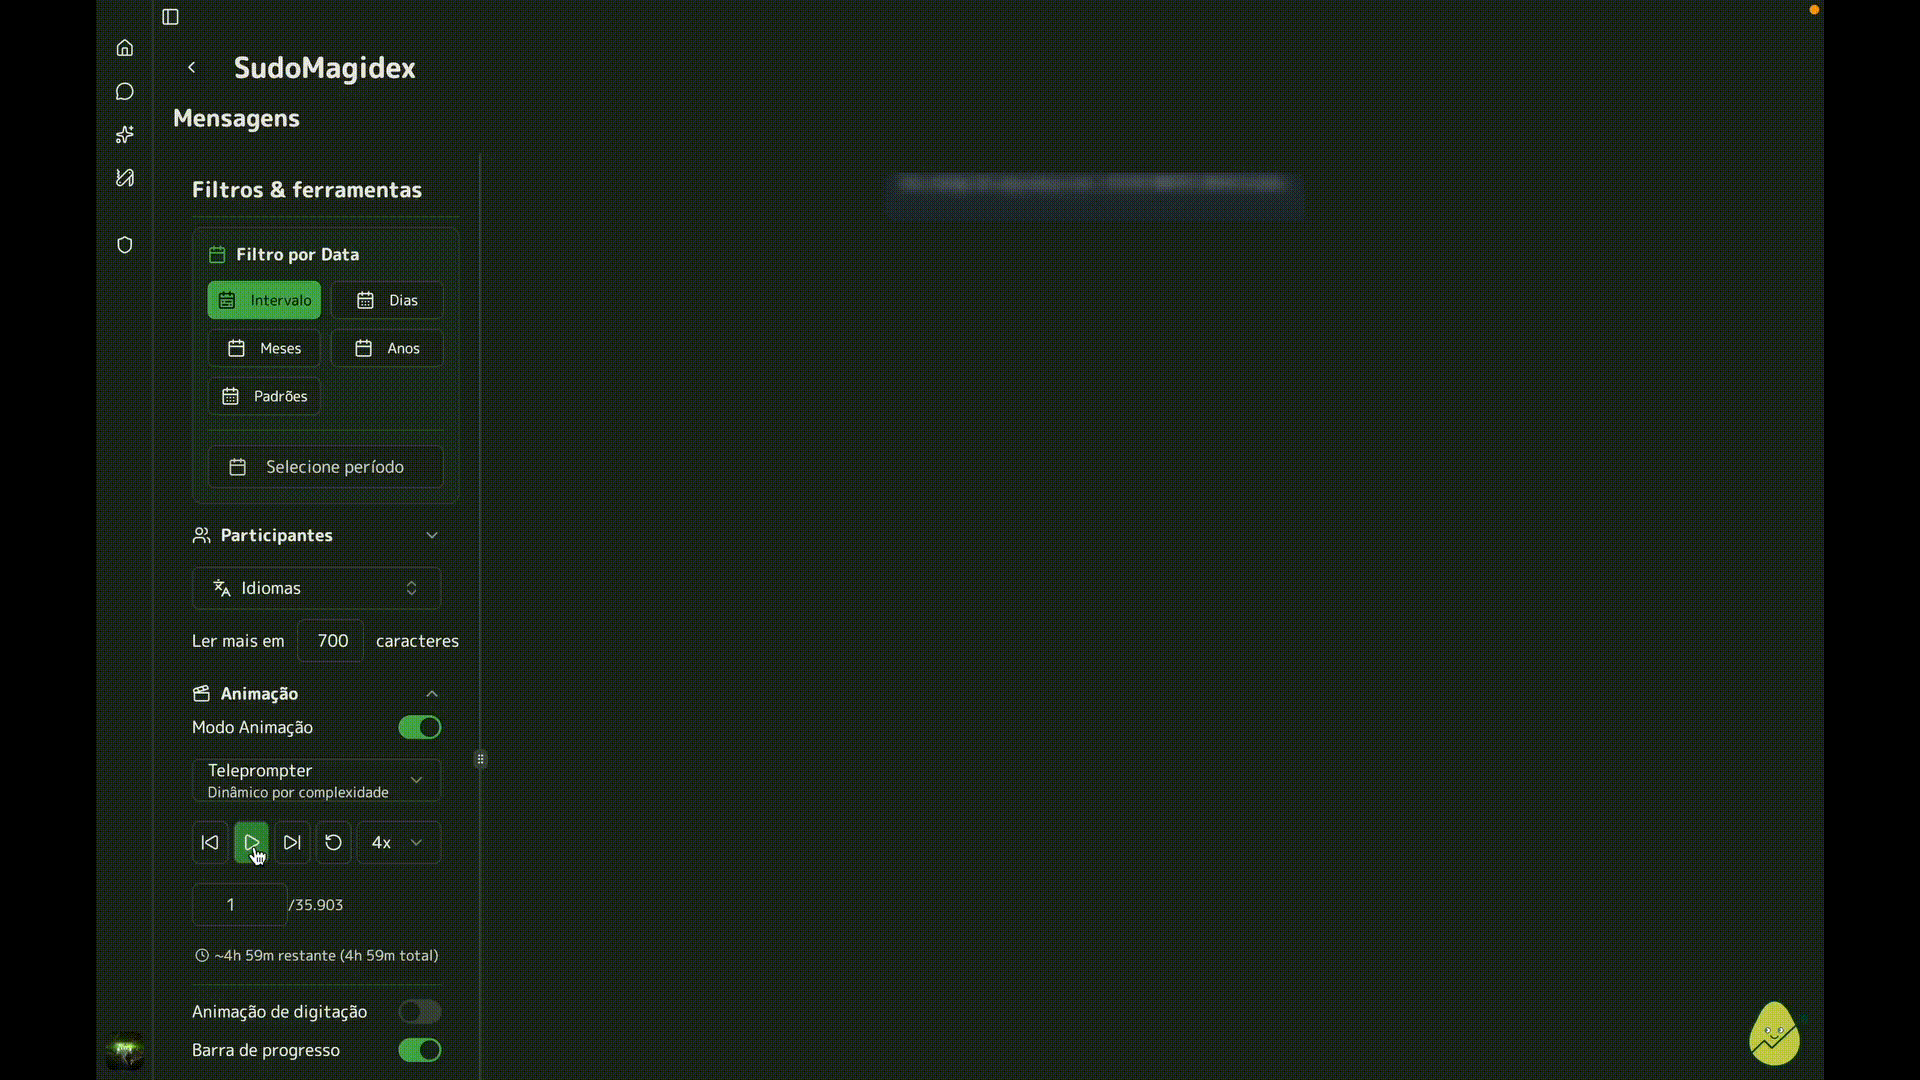Enable Animação de digitação switch

[419, 1012]
